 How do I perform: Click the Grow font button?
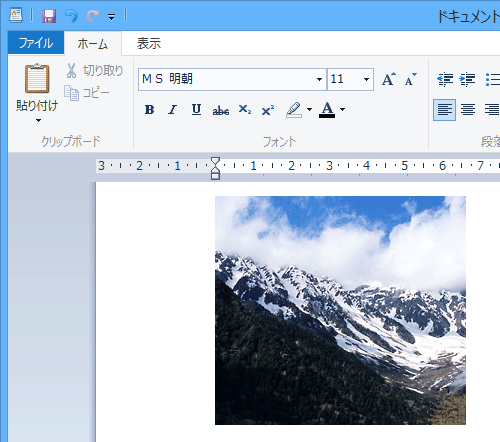click(388, 79)
